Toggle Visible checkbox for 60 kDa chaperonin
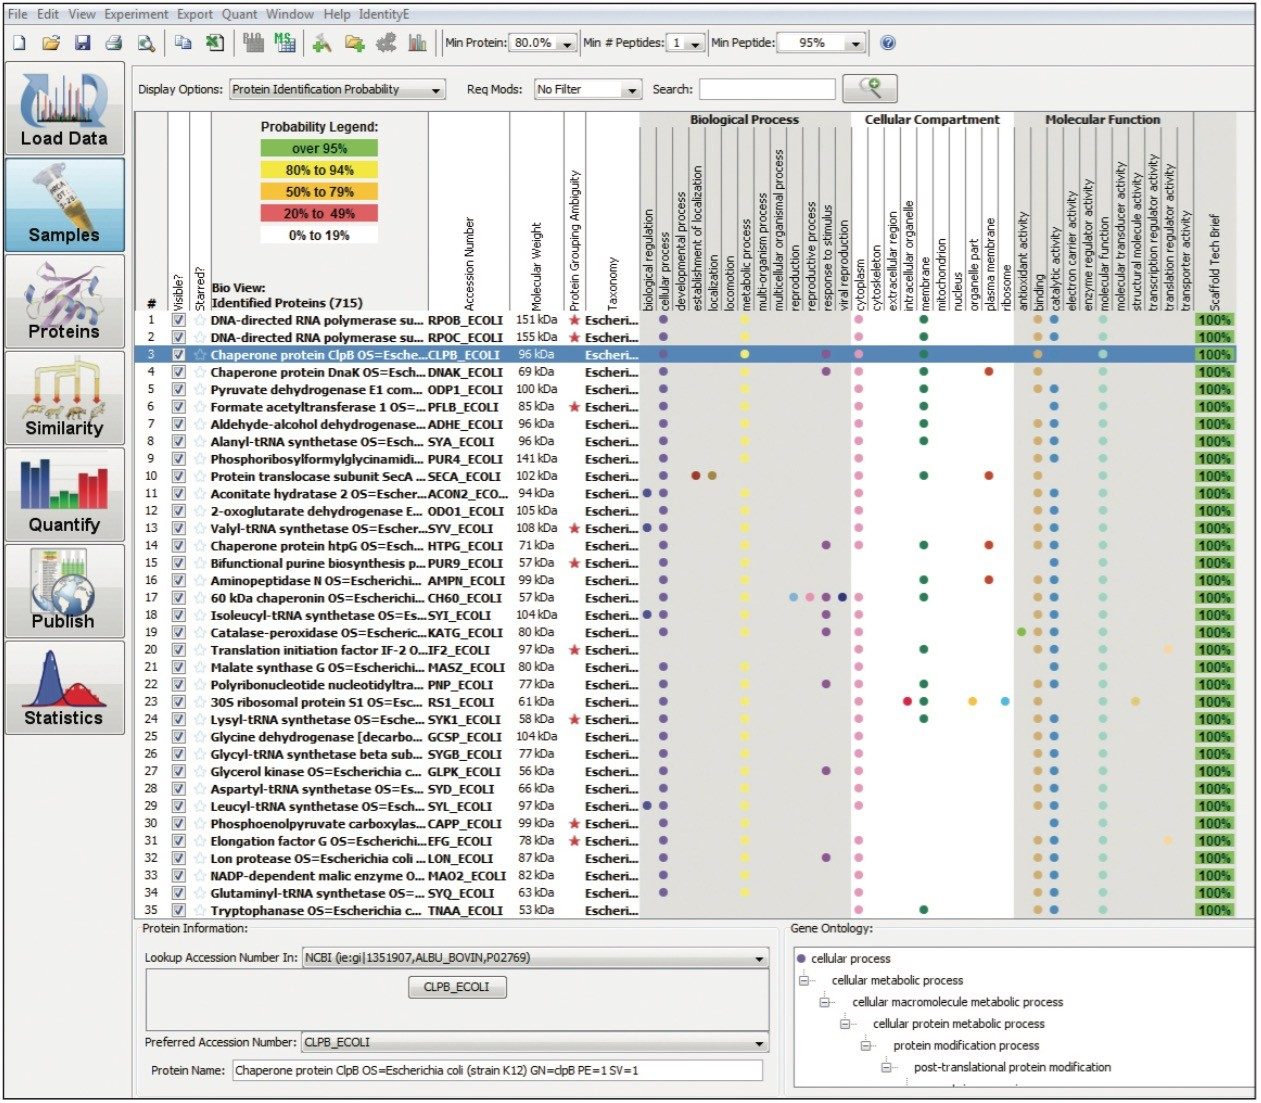The image size is (1261, 1103). coord(178,598)
